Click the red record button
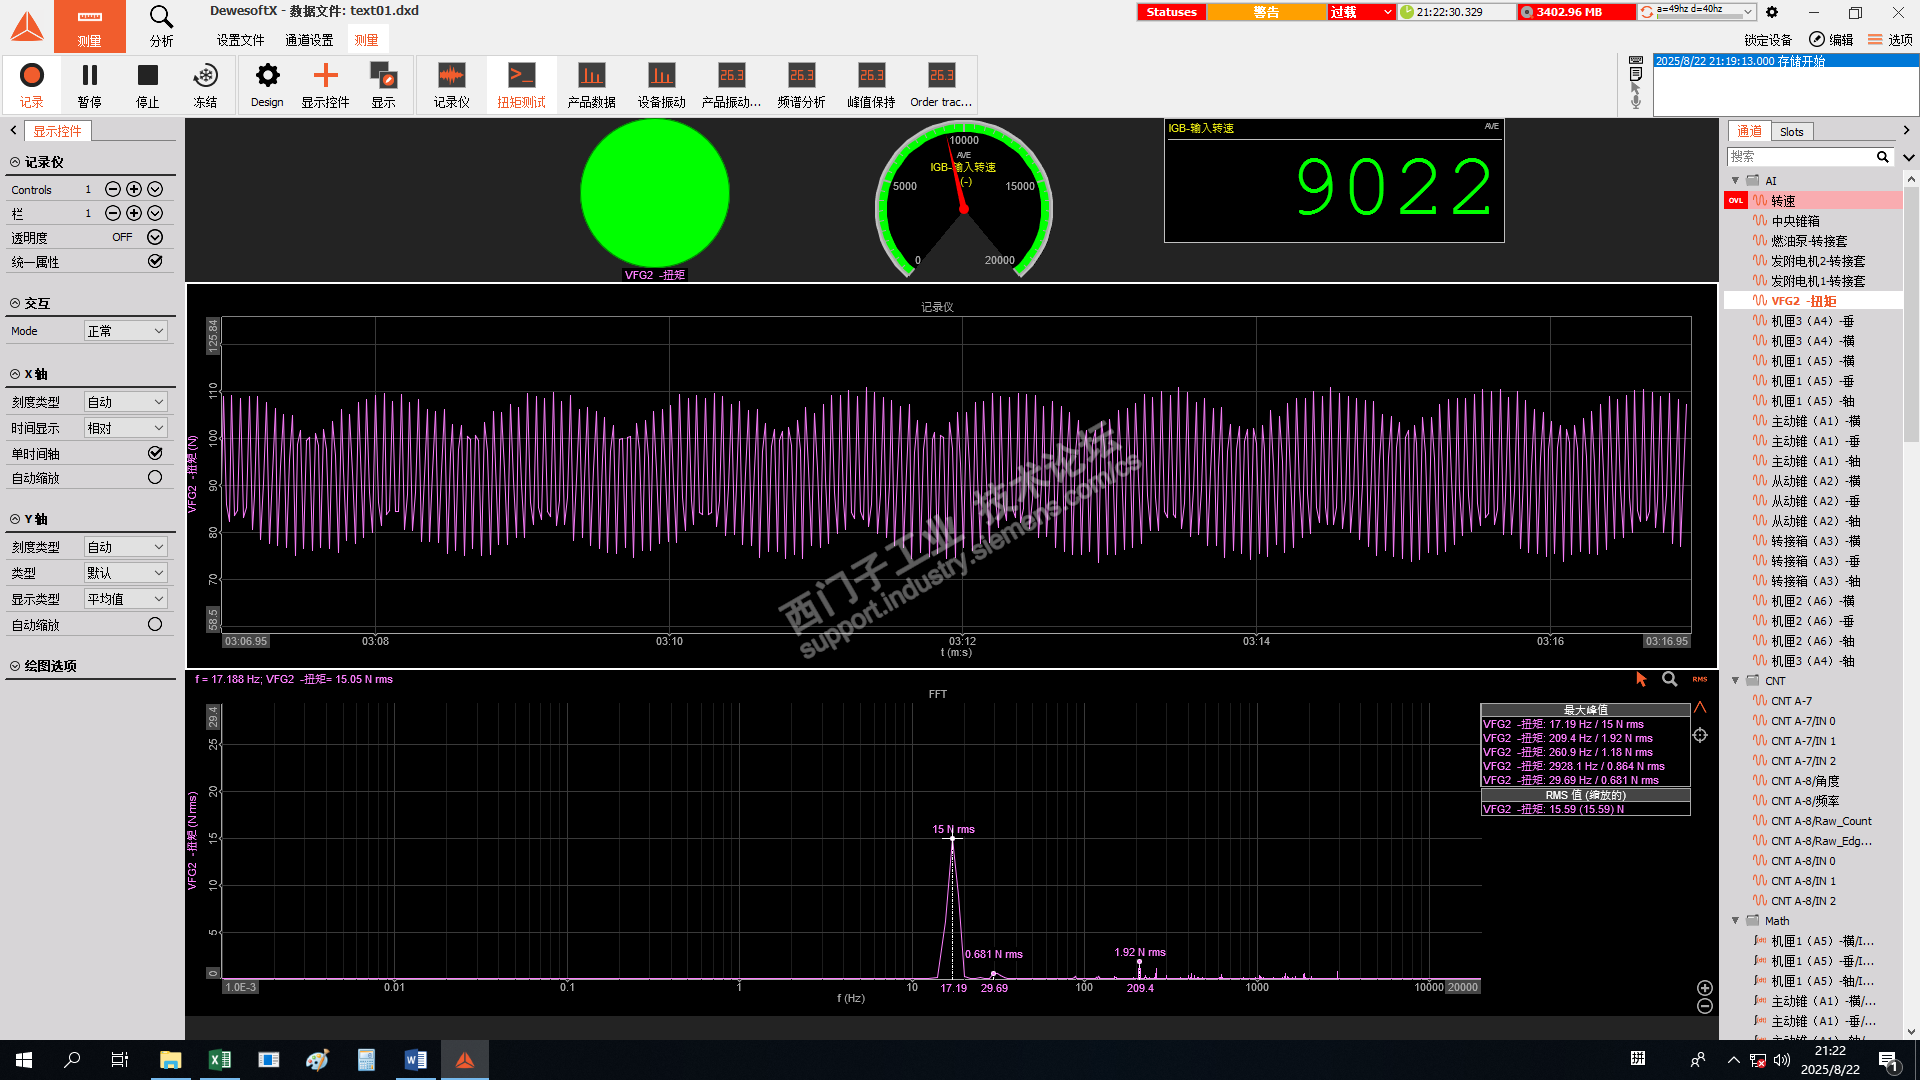The image size is (1920, 1080). [x=32, y=76]
